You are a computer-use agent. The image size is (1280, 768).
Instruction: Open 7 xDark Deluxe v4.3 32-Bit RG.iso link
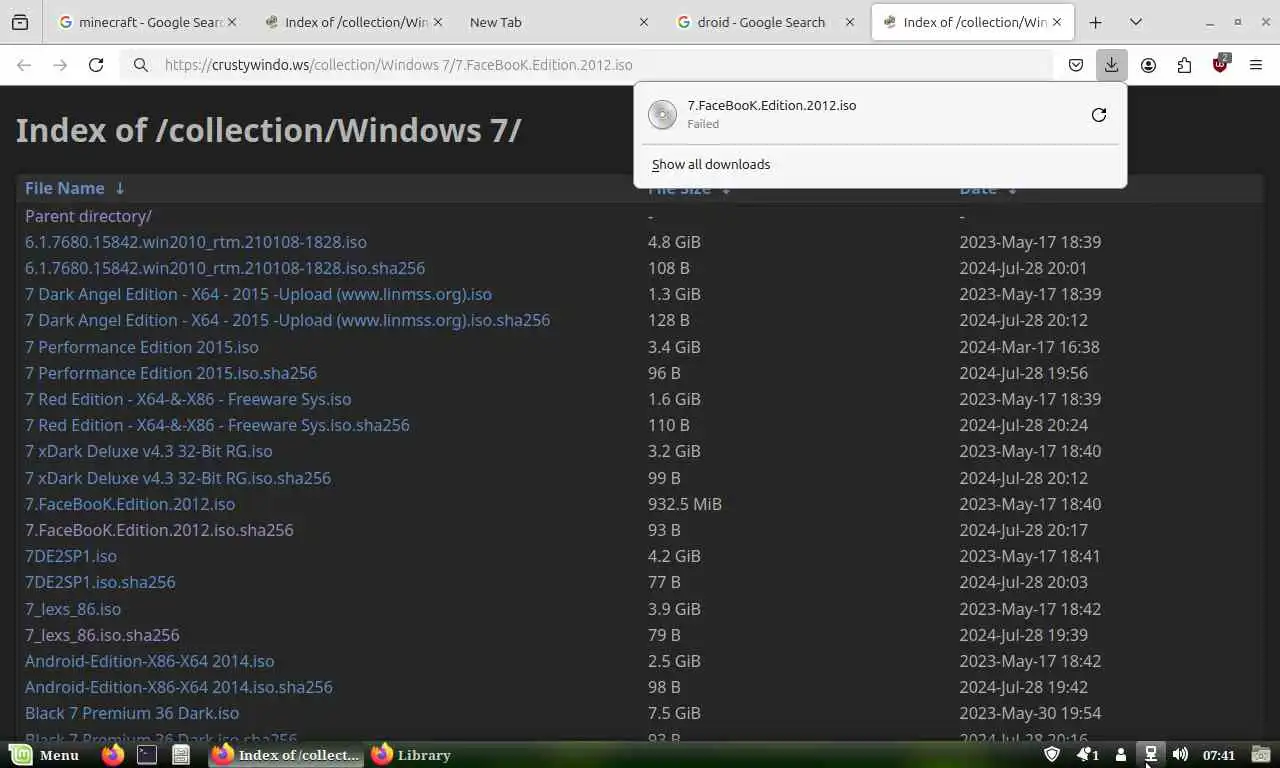[148, 451]
